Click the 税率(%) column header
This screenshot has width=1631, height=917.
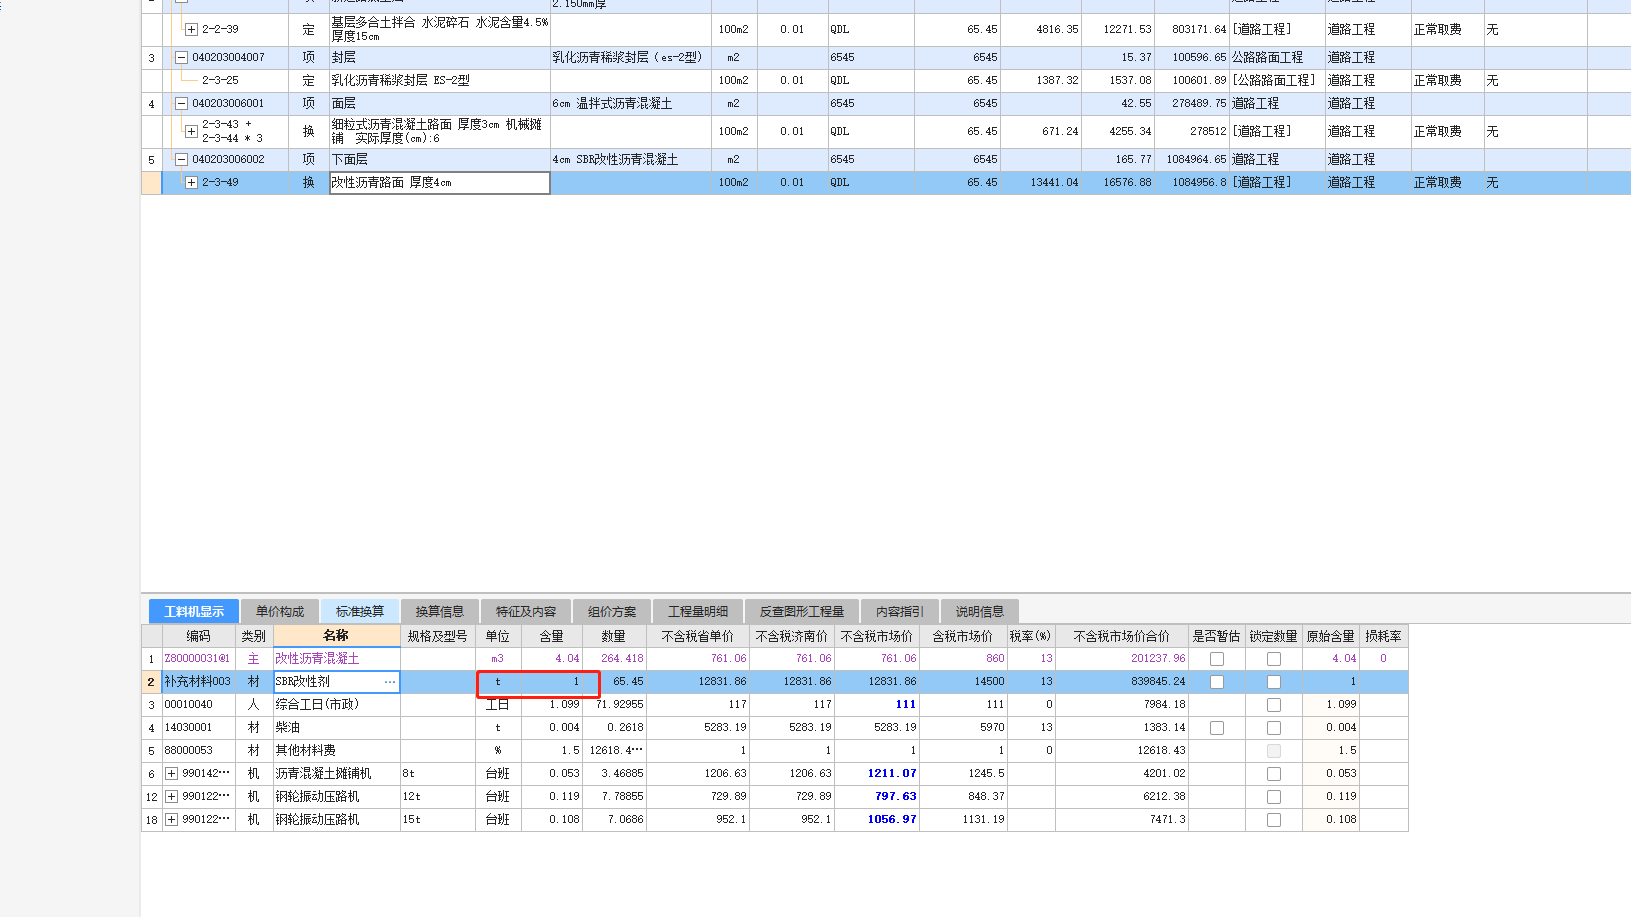[x=1030, y=636]
